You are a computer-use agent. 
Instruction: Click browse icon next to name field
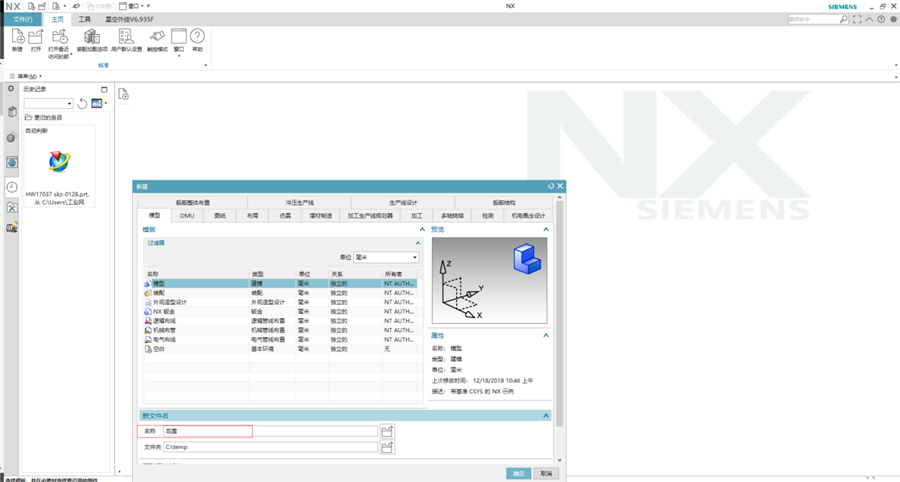pos(387,431)
